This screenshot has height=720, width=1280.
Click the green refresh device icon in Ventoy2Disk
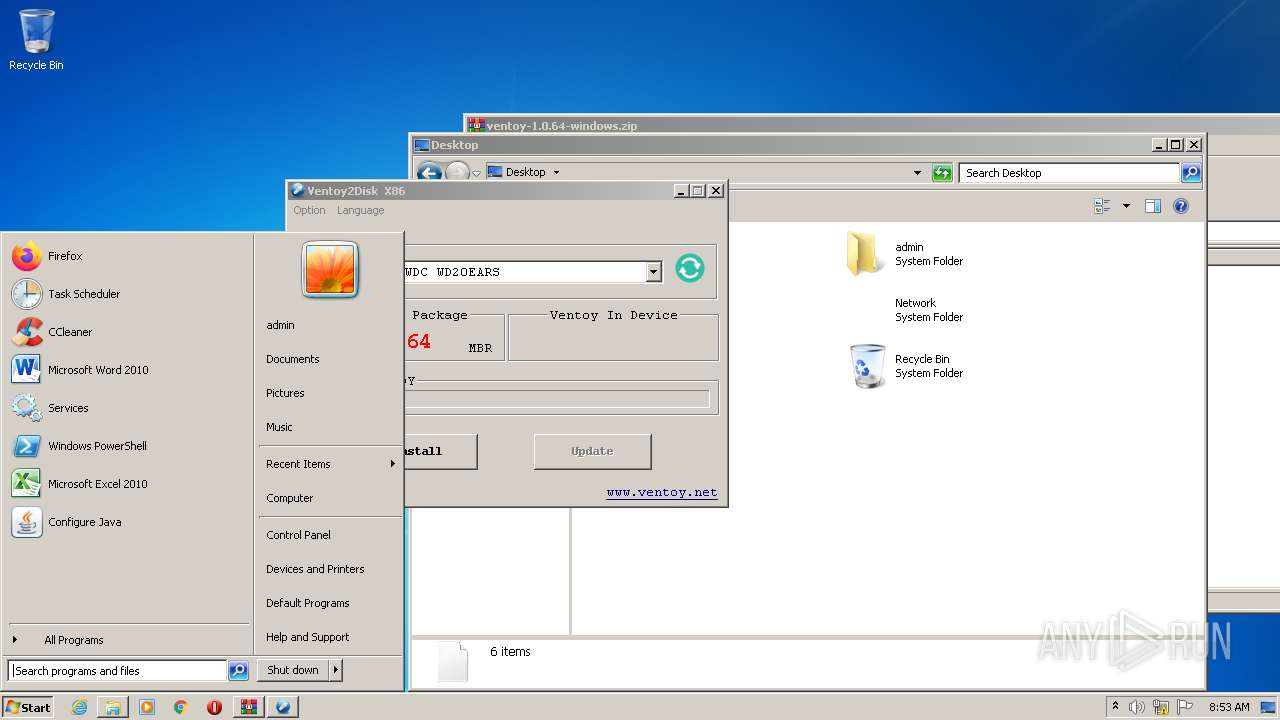pos(690,268)
